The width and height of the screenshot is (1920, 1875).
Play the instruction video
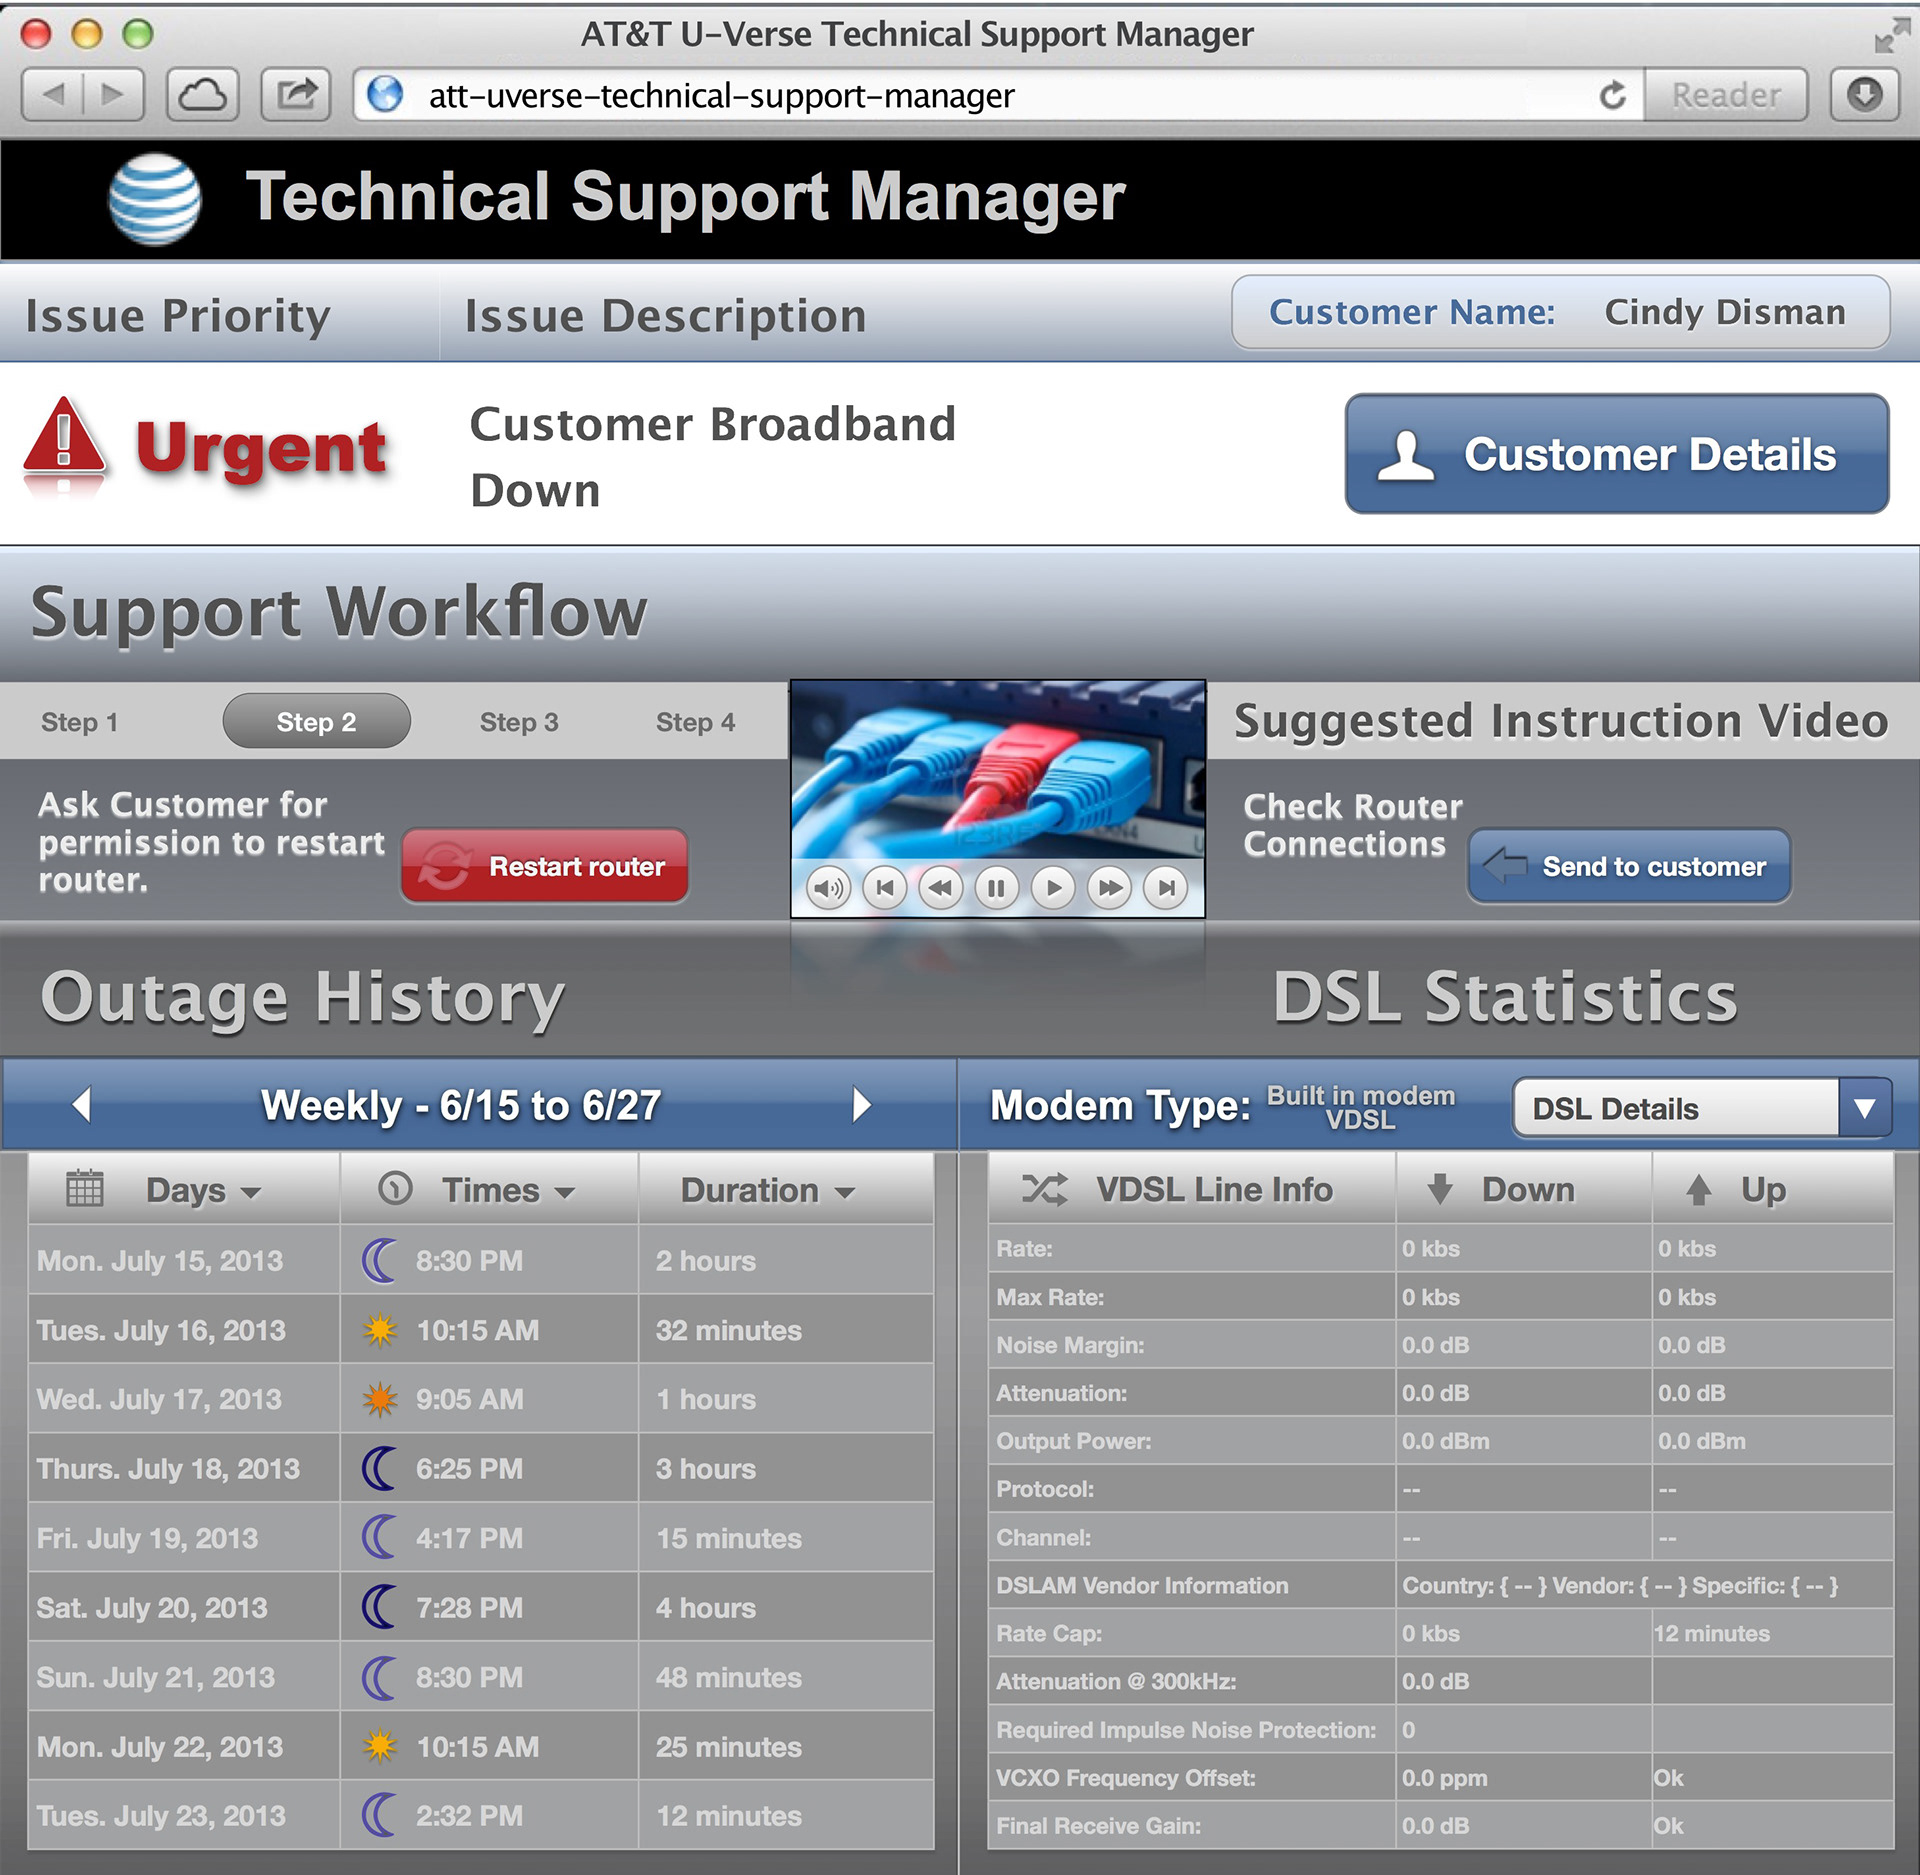tap(1053, 888)
